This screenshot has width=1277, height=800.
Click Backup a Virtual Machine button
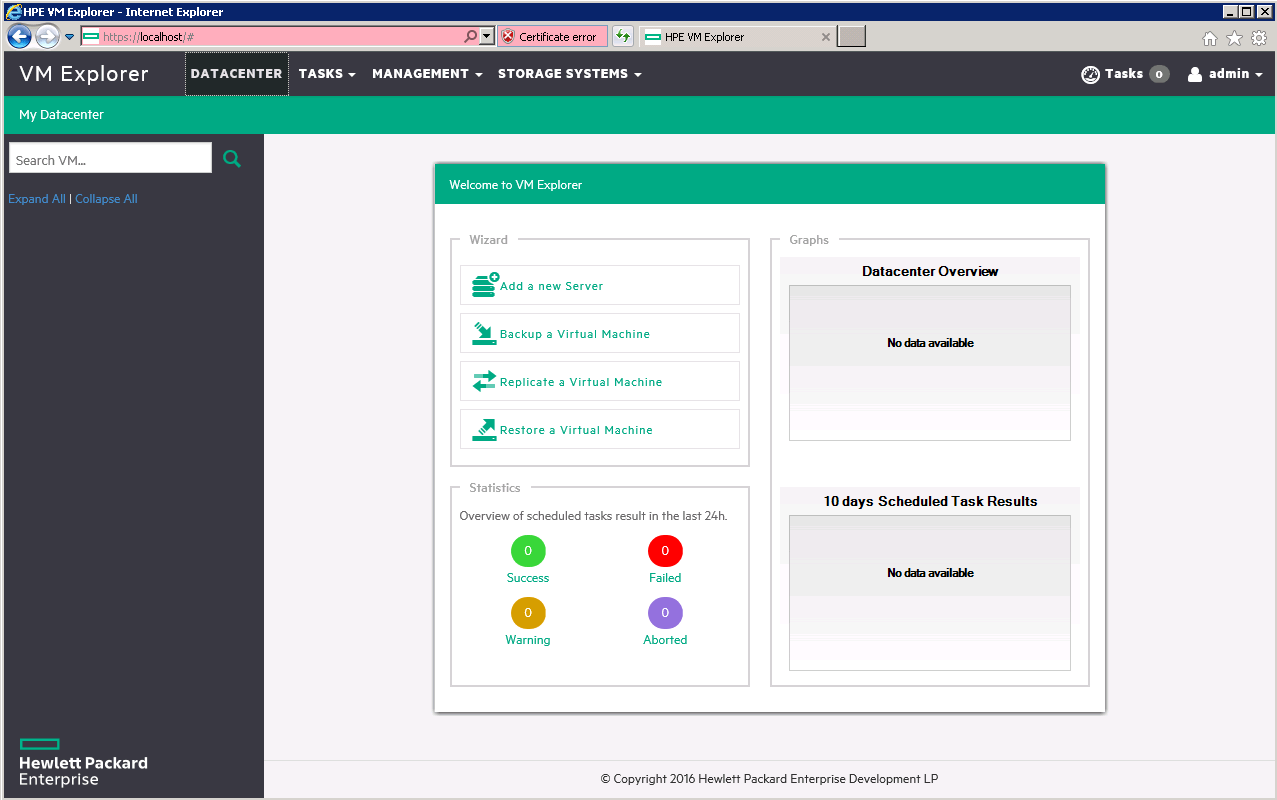click(x=600, y=333)
